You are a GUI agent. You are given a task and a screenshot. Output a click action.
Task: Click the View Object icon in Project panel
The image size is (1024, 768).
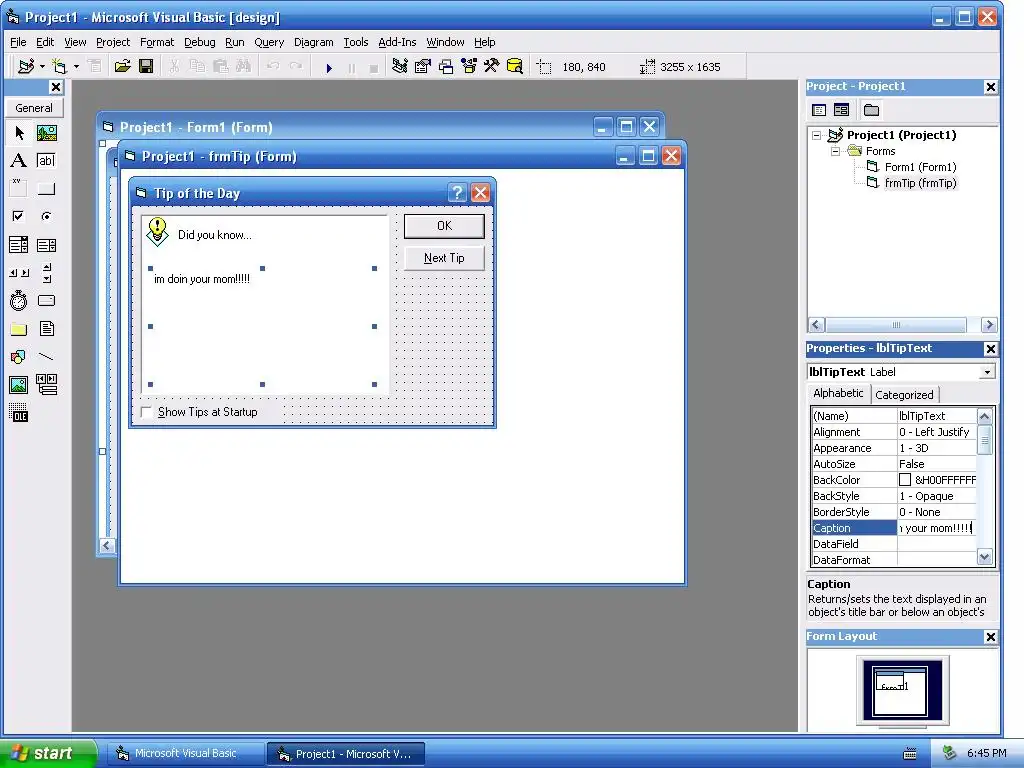[x=841, y=110]
